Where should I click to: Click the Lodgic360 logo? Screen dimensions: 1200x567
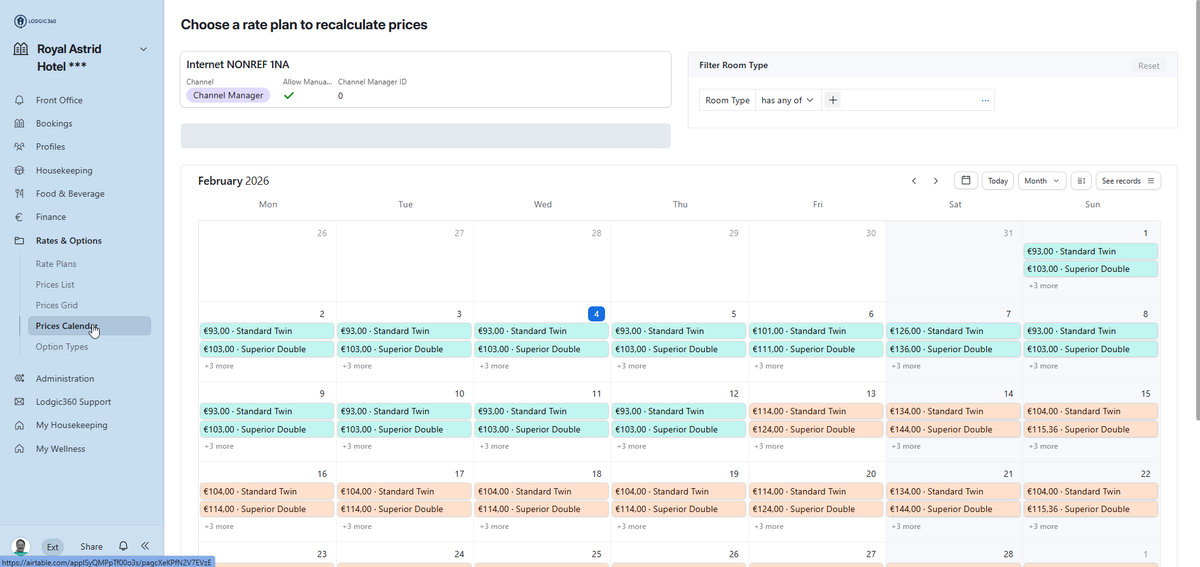34,23
